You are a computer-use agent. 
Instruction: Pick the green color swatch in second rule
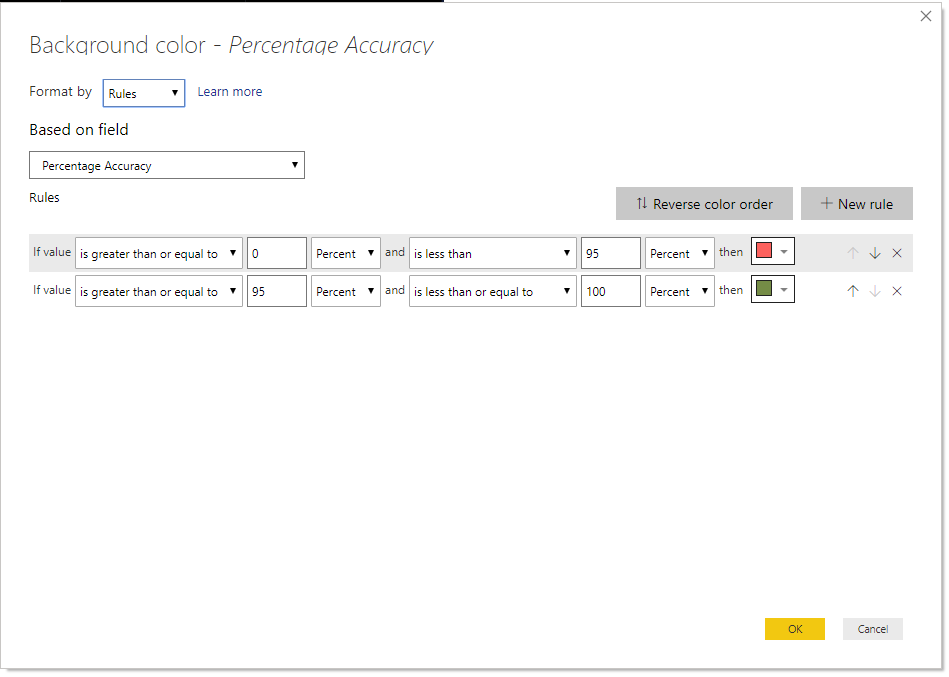coord(772,289)
